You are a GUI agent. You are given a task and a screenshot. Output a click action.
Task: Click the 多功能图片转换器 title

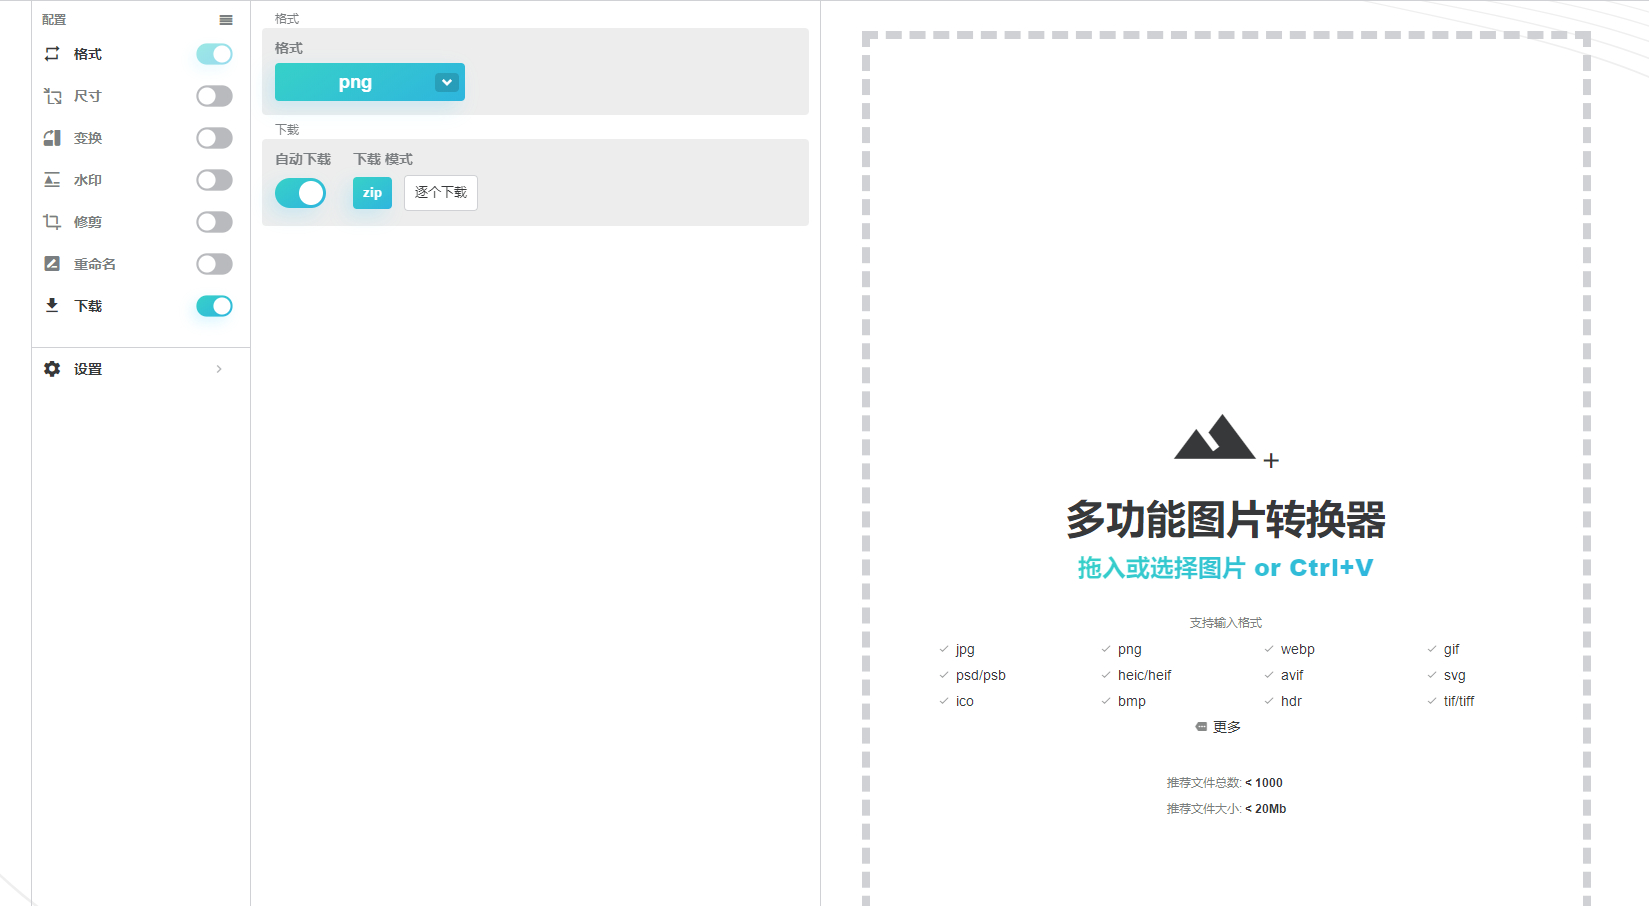tap(1226, 520)
